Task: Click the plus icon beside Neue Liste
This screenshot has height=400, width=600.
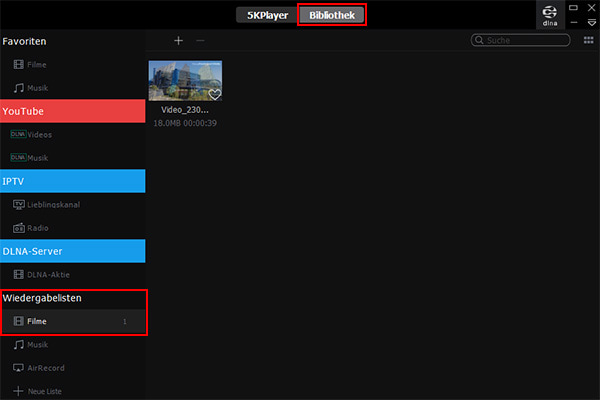Action: pos(18,391)
